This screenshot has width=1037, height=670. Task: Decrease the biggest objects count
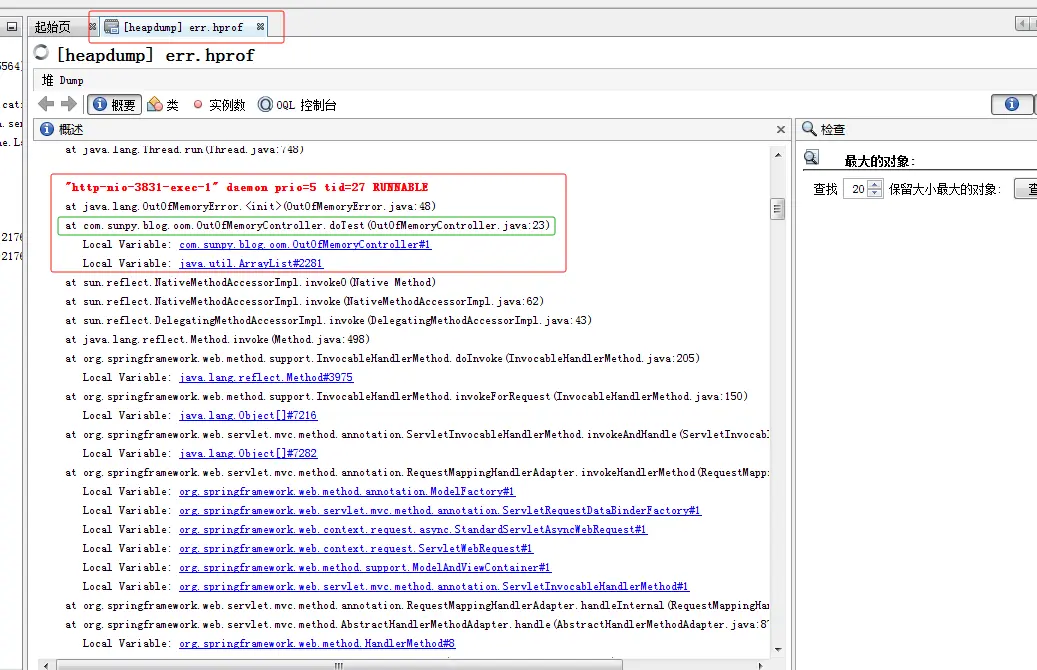pyautogui.click(x=875, y=194)
